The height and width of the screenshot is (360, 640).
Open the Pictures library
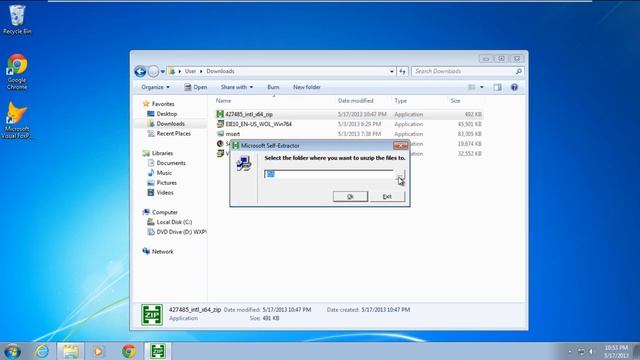pyautogui.click(x=162, y=182)
